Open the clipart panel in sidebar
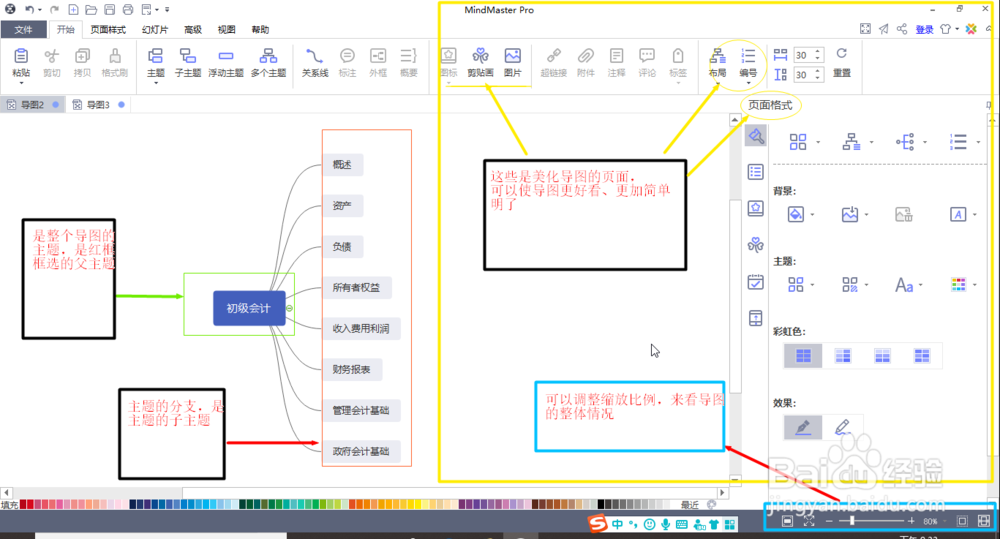 756,244
